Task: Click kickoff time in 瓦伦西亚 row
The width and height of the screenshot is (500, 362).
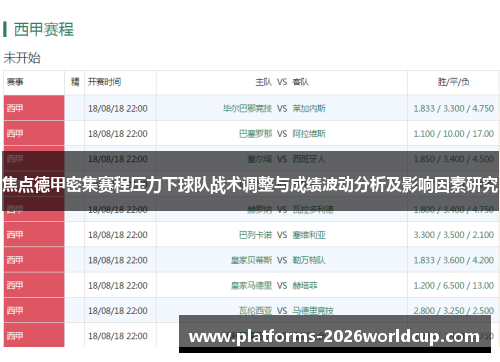Action: [118, 311]
